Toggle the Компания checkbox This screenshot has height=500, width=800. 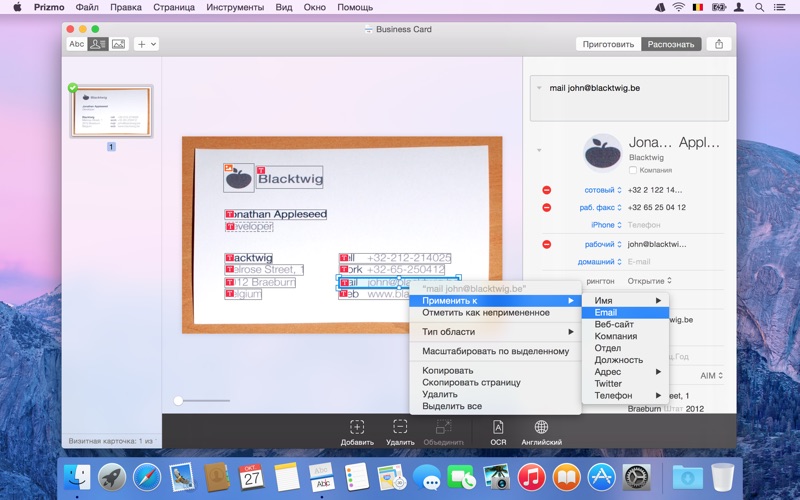[x=633, y=170]
